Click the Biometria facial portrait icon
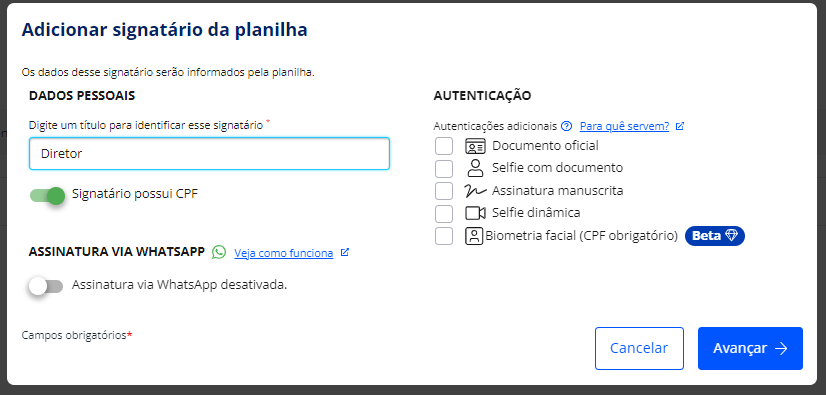This screenshot has height=395, width=826. 474,236
